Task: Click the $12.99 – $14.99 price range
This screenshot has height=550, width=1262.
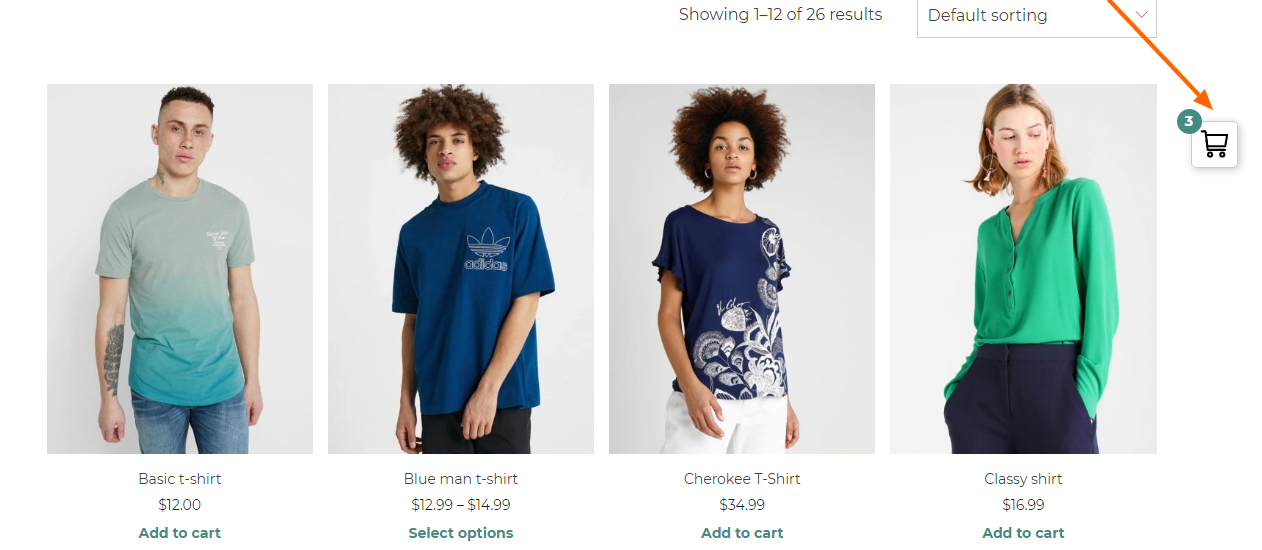Action: [x=461, y=505]
